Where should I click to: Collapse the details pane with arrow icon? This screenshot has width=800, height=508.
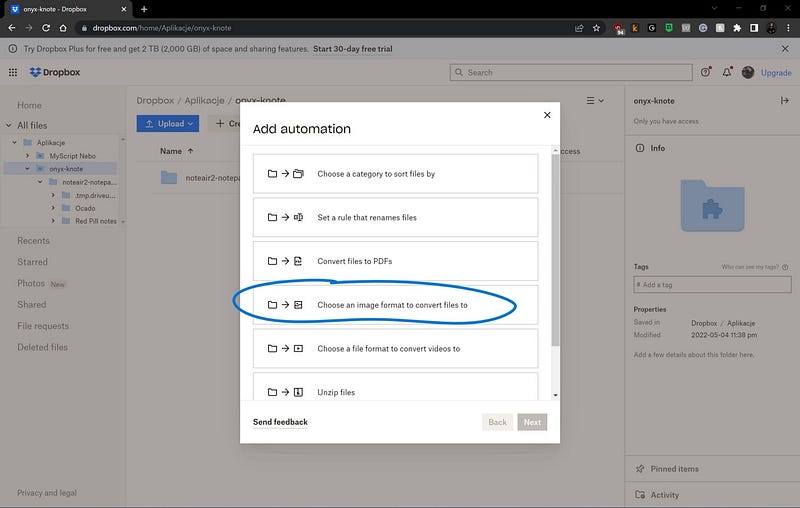[784, 100]
